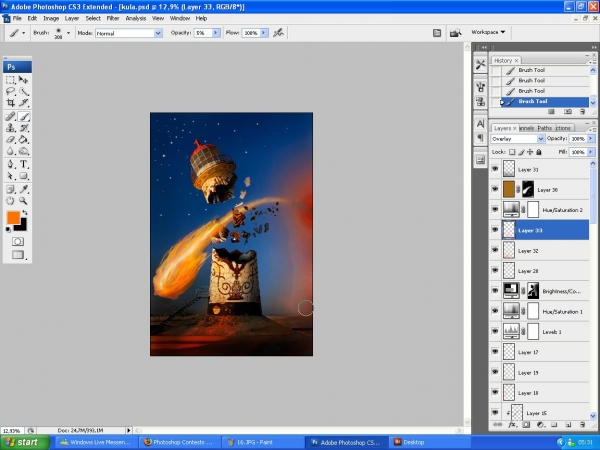The image size is (600, 450).
Task: Toggle Brightness/Contrast layer visibility
Action: click(495, 291)
